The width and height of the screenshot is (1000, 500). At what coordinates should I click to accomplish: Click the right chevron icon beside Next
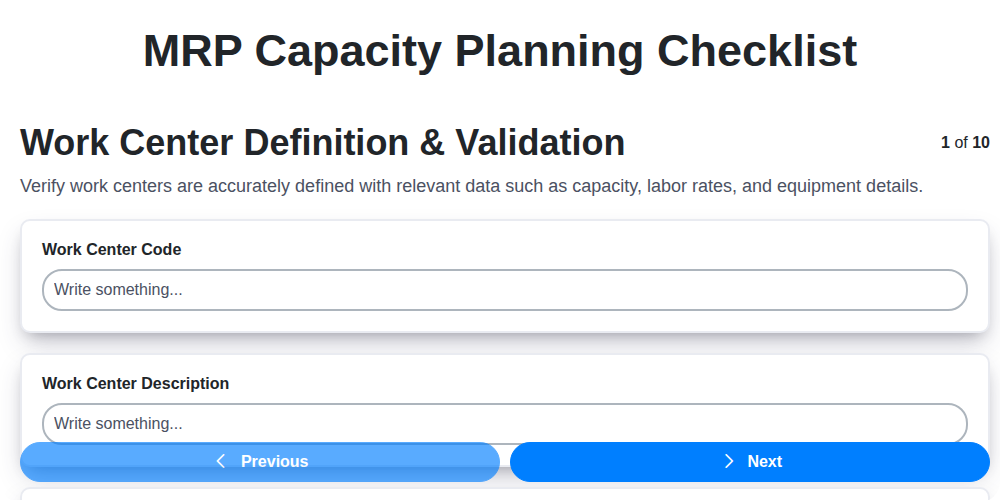(729, 461)
